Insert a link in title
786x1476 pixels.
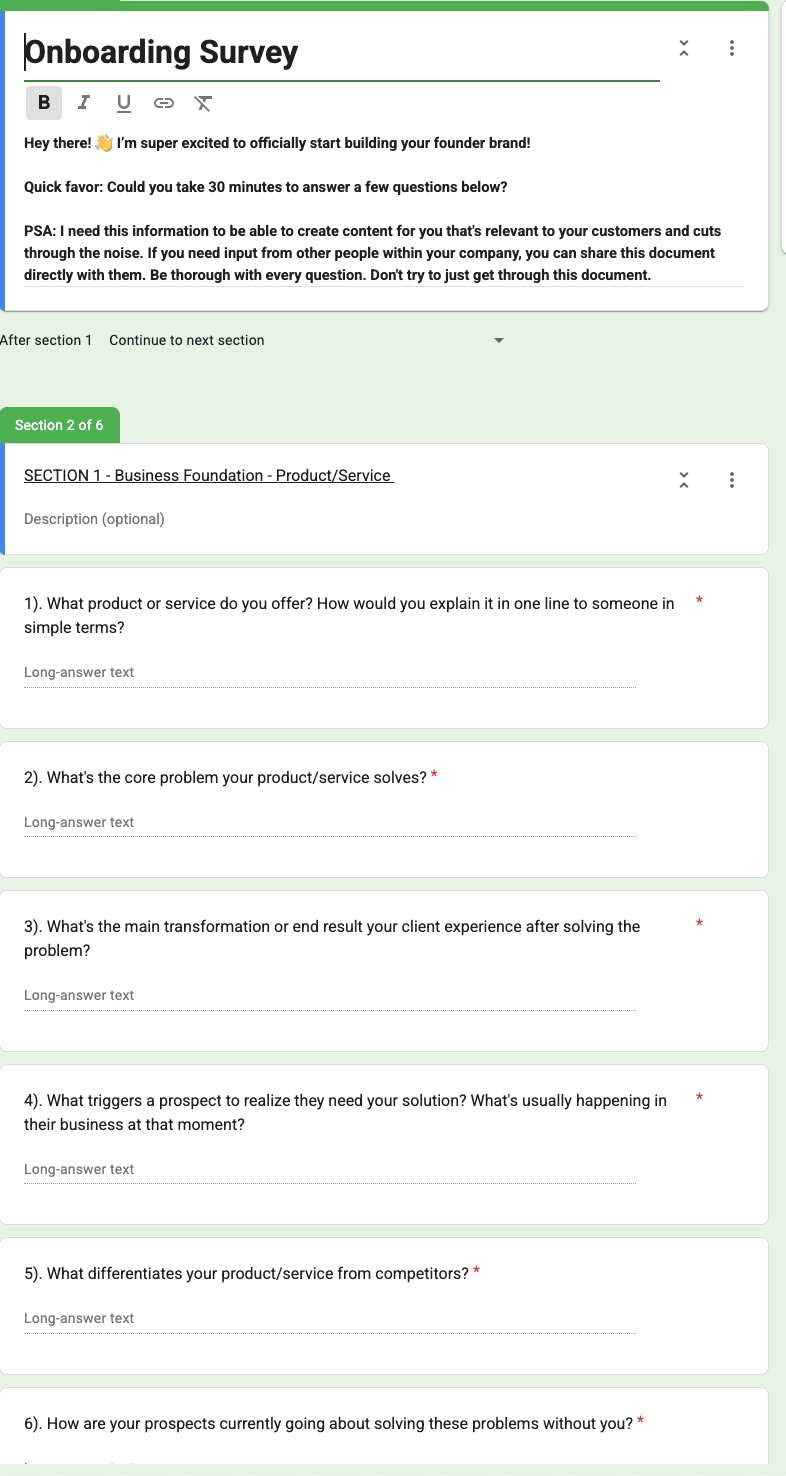click(164, 103)
